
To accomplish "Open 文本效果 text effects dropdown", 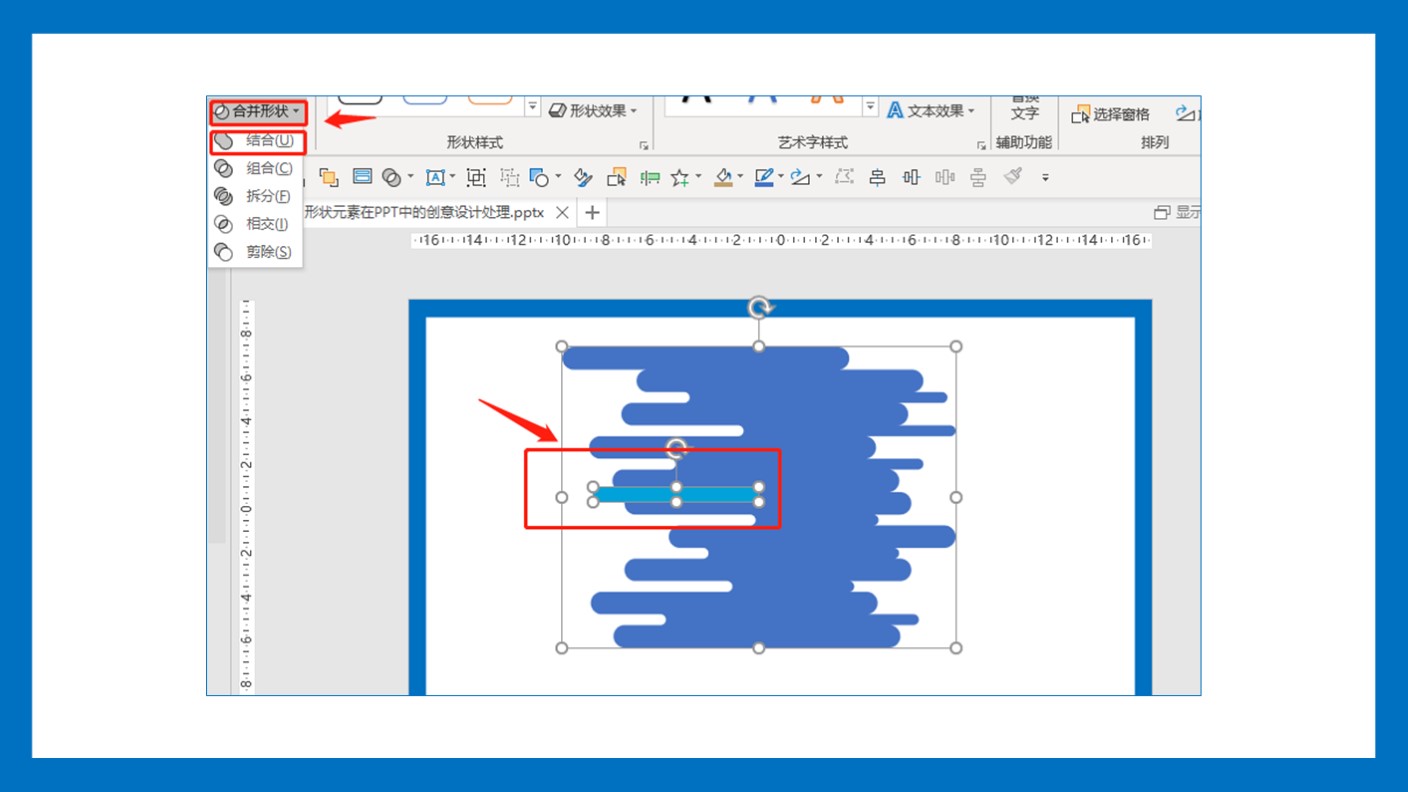I will [x=930, y=111].
